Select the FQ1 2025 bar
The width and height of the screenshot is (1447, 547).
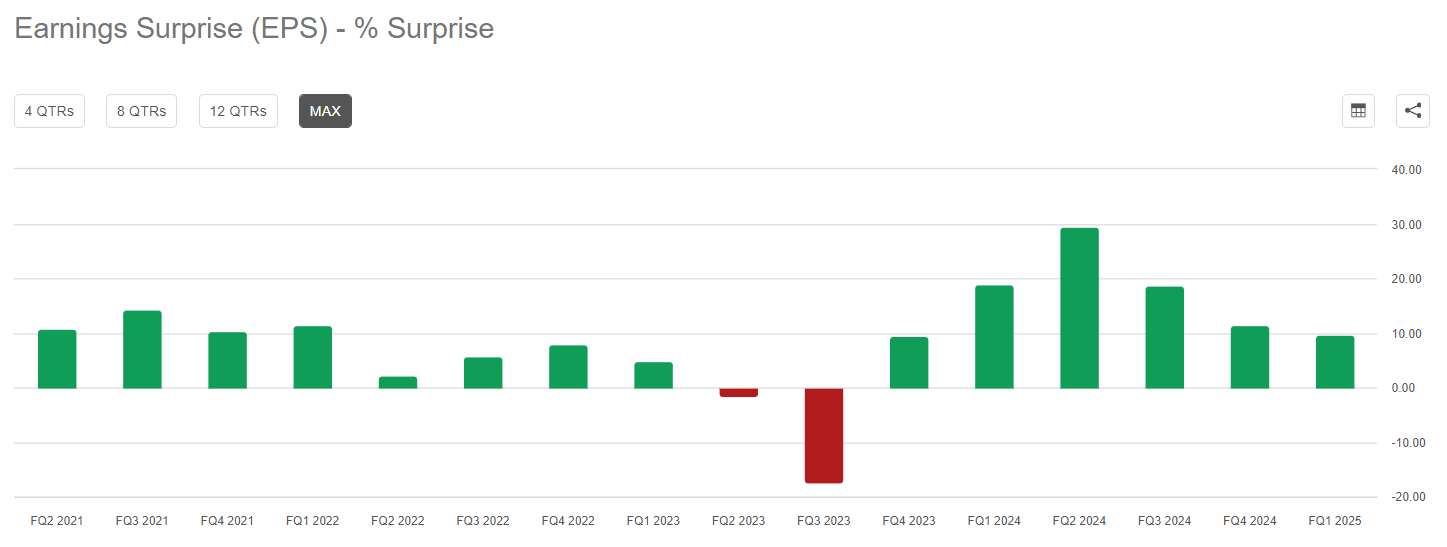click(1335, 362)
